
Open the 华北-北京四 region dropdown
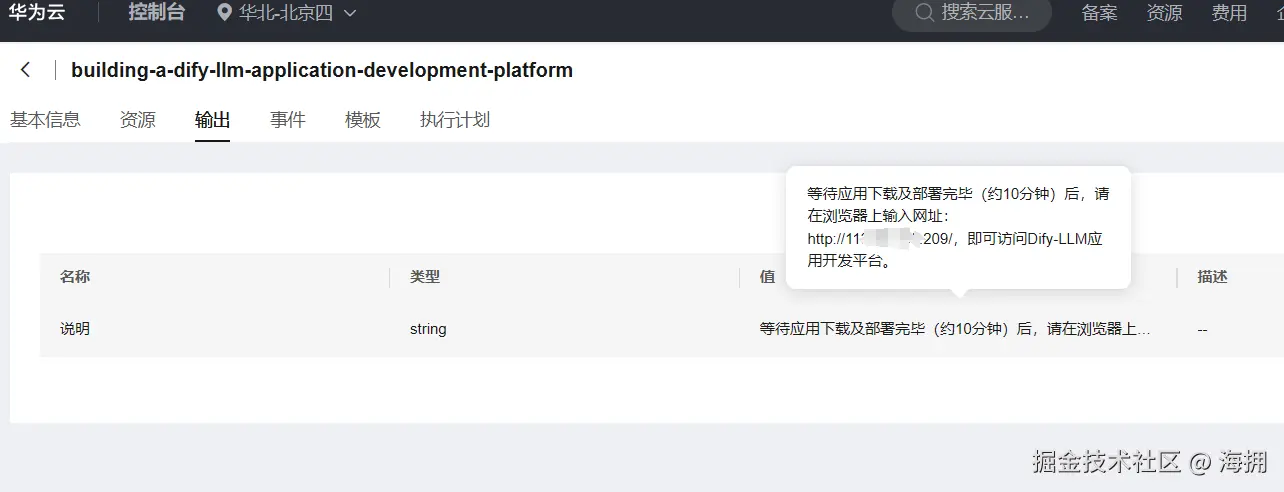pos(287,13)
